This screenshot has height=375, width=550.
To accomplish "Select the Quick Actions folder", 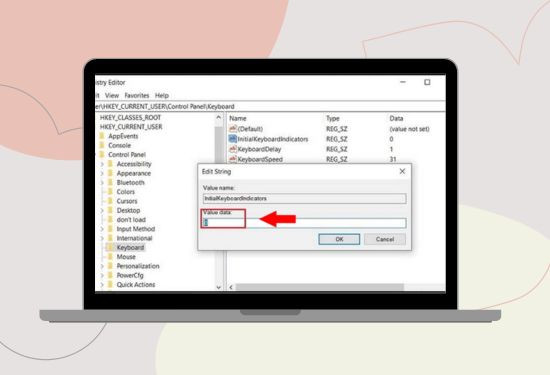I will coord(136,284).
